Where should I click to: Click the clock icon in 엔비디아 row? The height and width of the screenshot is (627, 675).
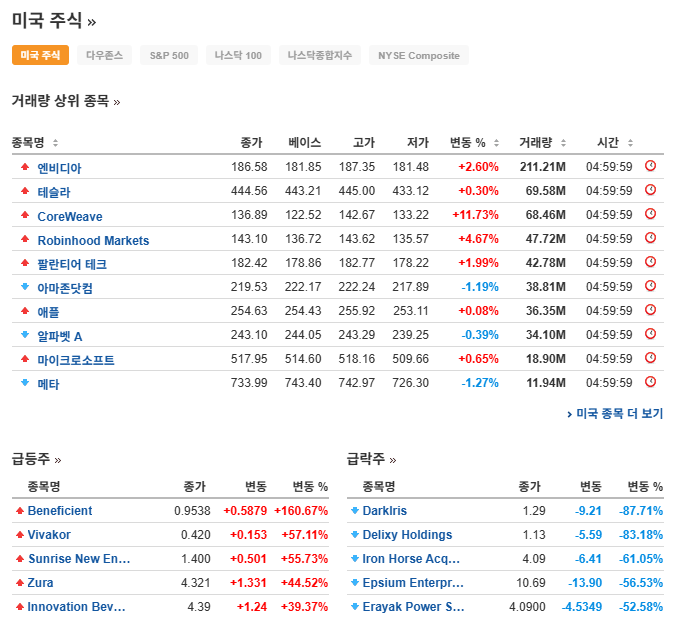pos(650,166)
